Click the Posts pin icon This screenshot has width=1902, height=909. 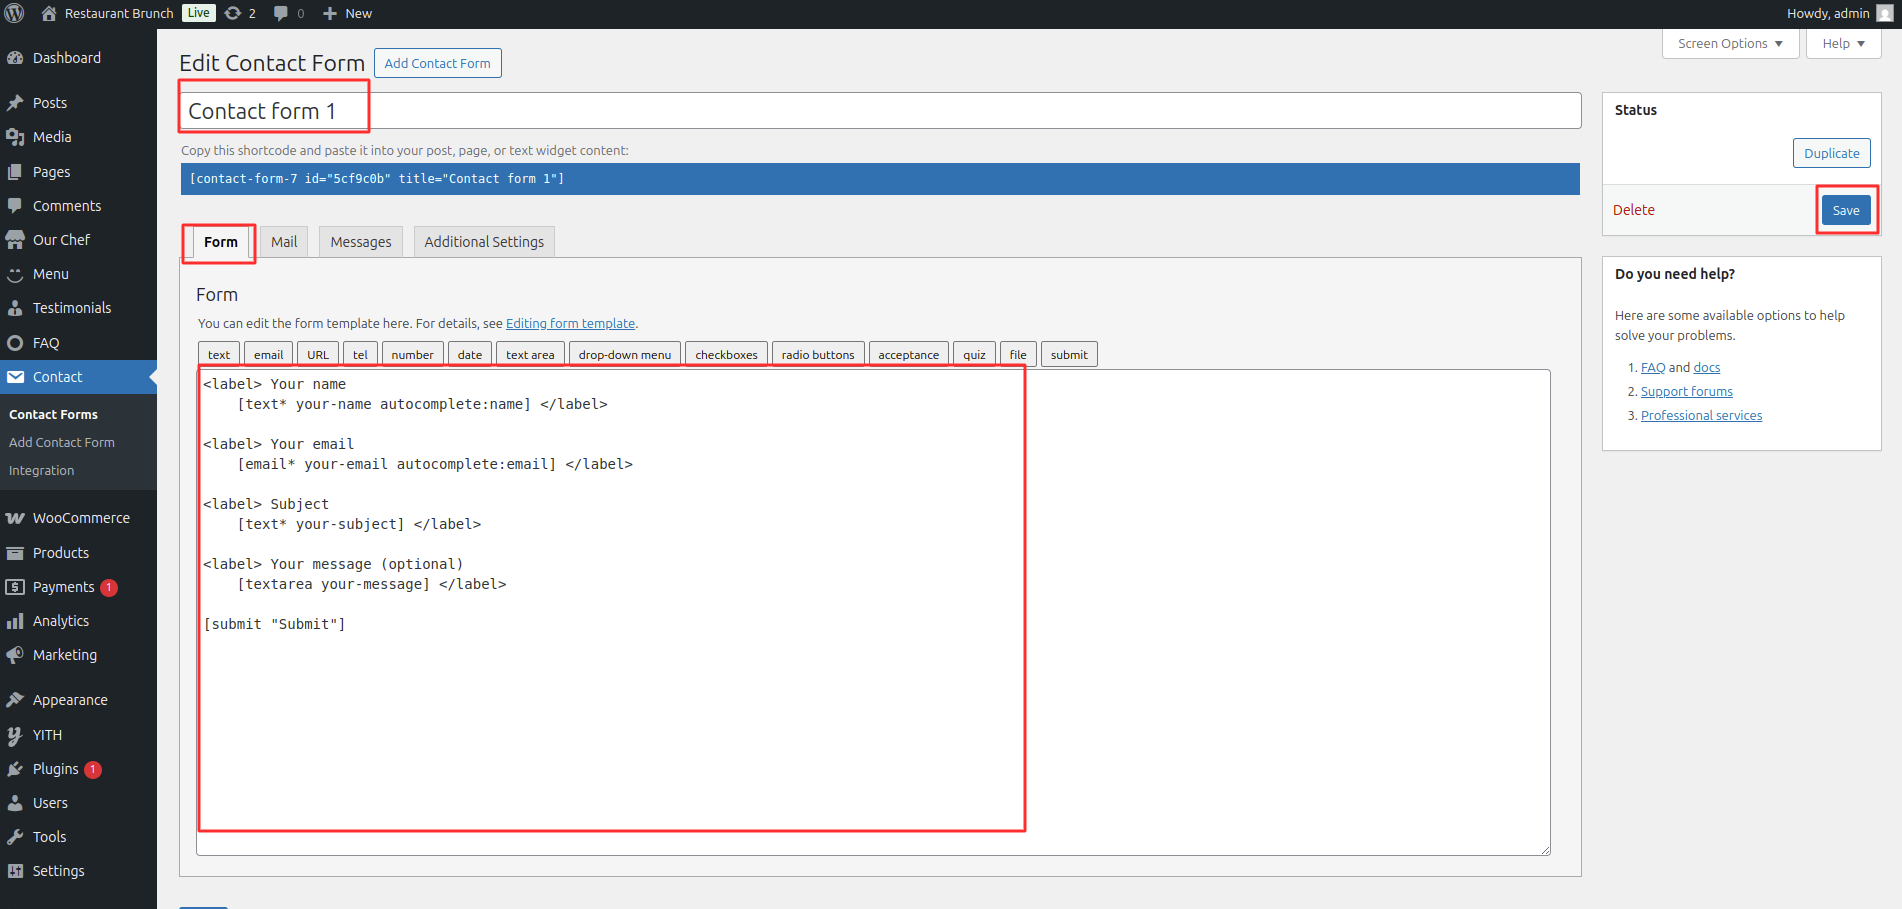pos(15,103)
